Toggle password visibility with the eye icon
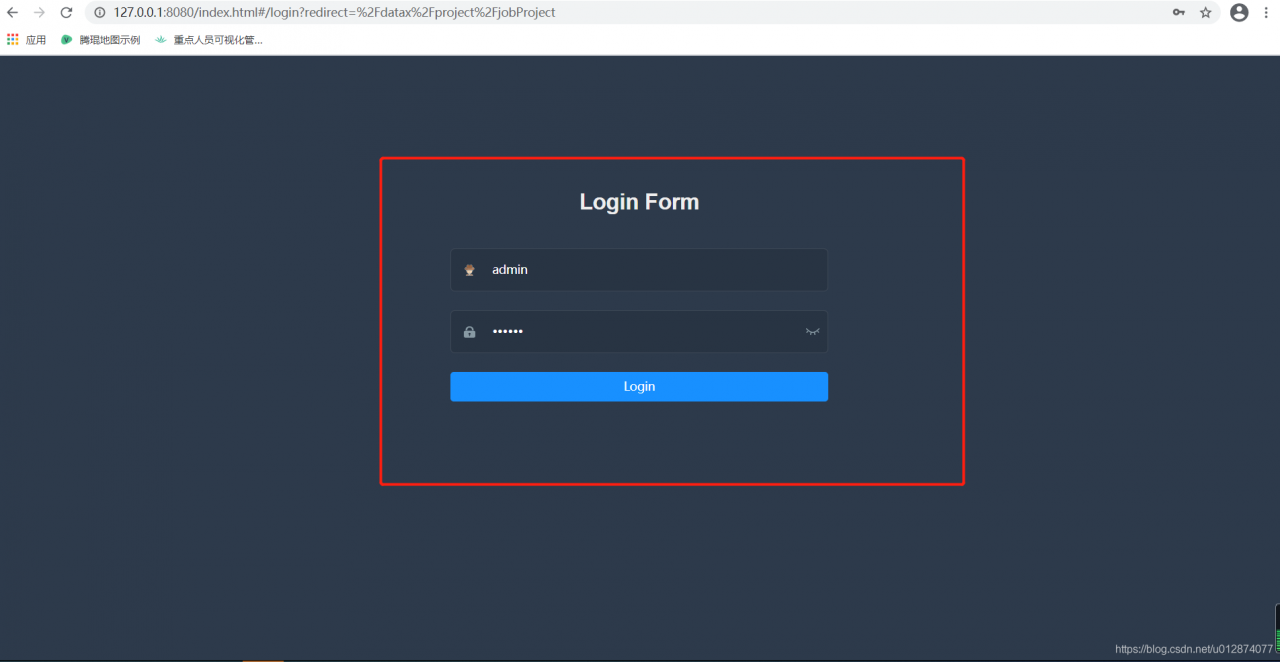The width and height of the screenshot is (1280, 662). point(812,332)
